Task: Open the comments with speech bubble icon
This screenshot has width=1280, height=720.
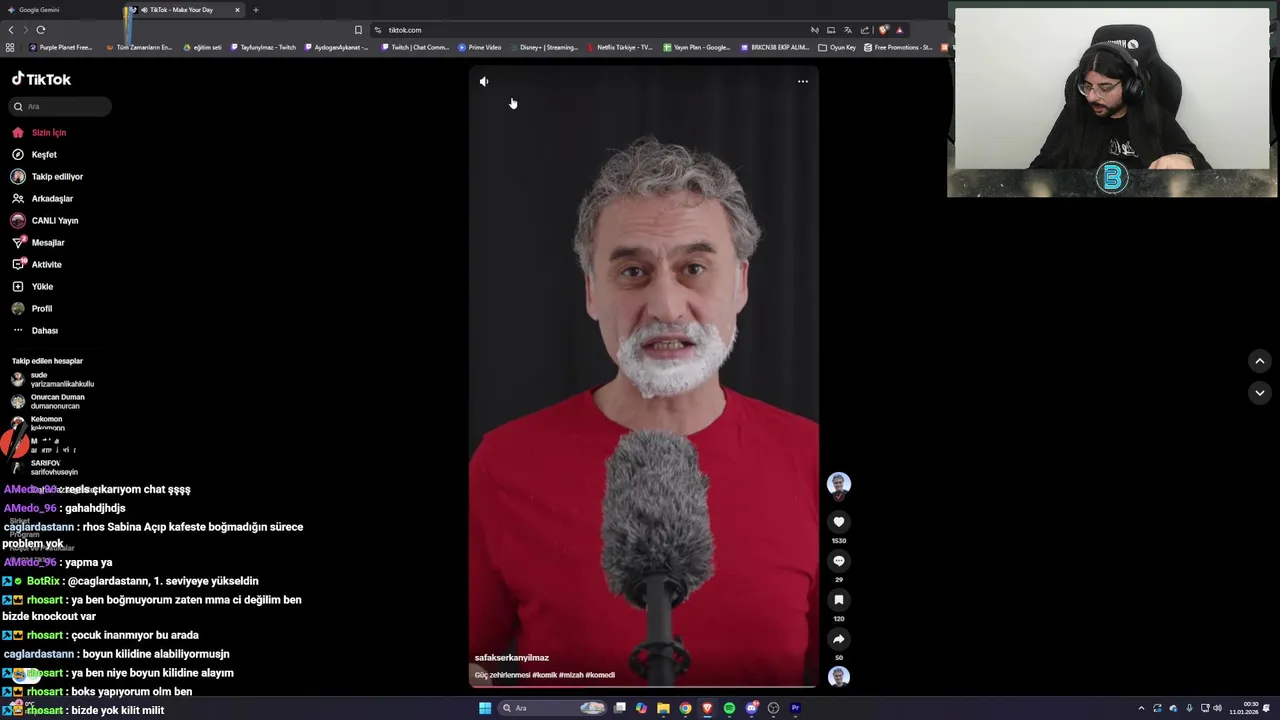Action: pyautogui.click(x=839, y=561)
